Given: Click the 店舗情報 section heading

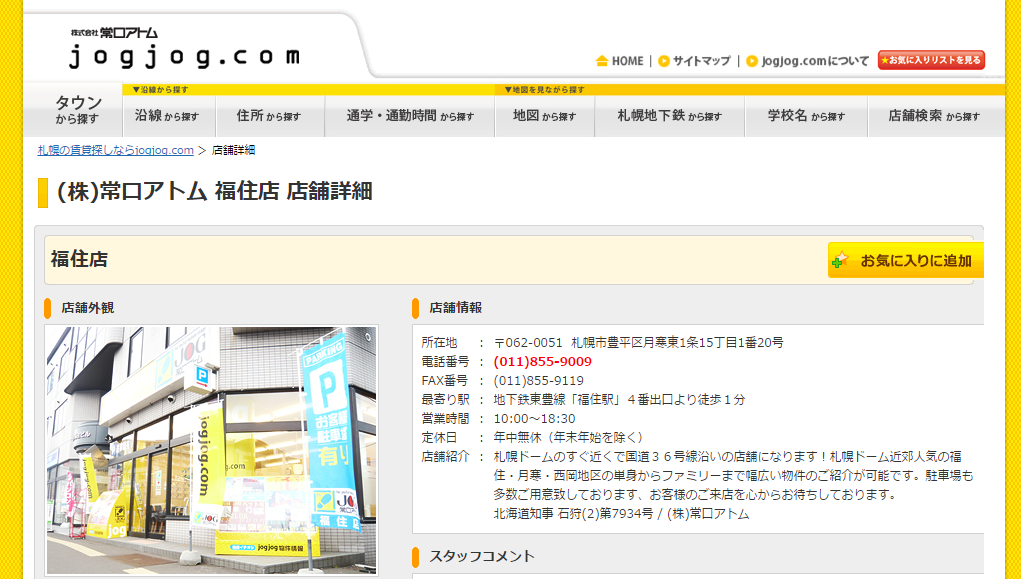Looking at the screenshot, I should 456,307.
